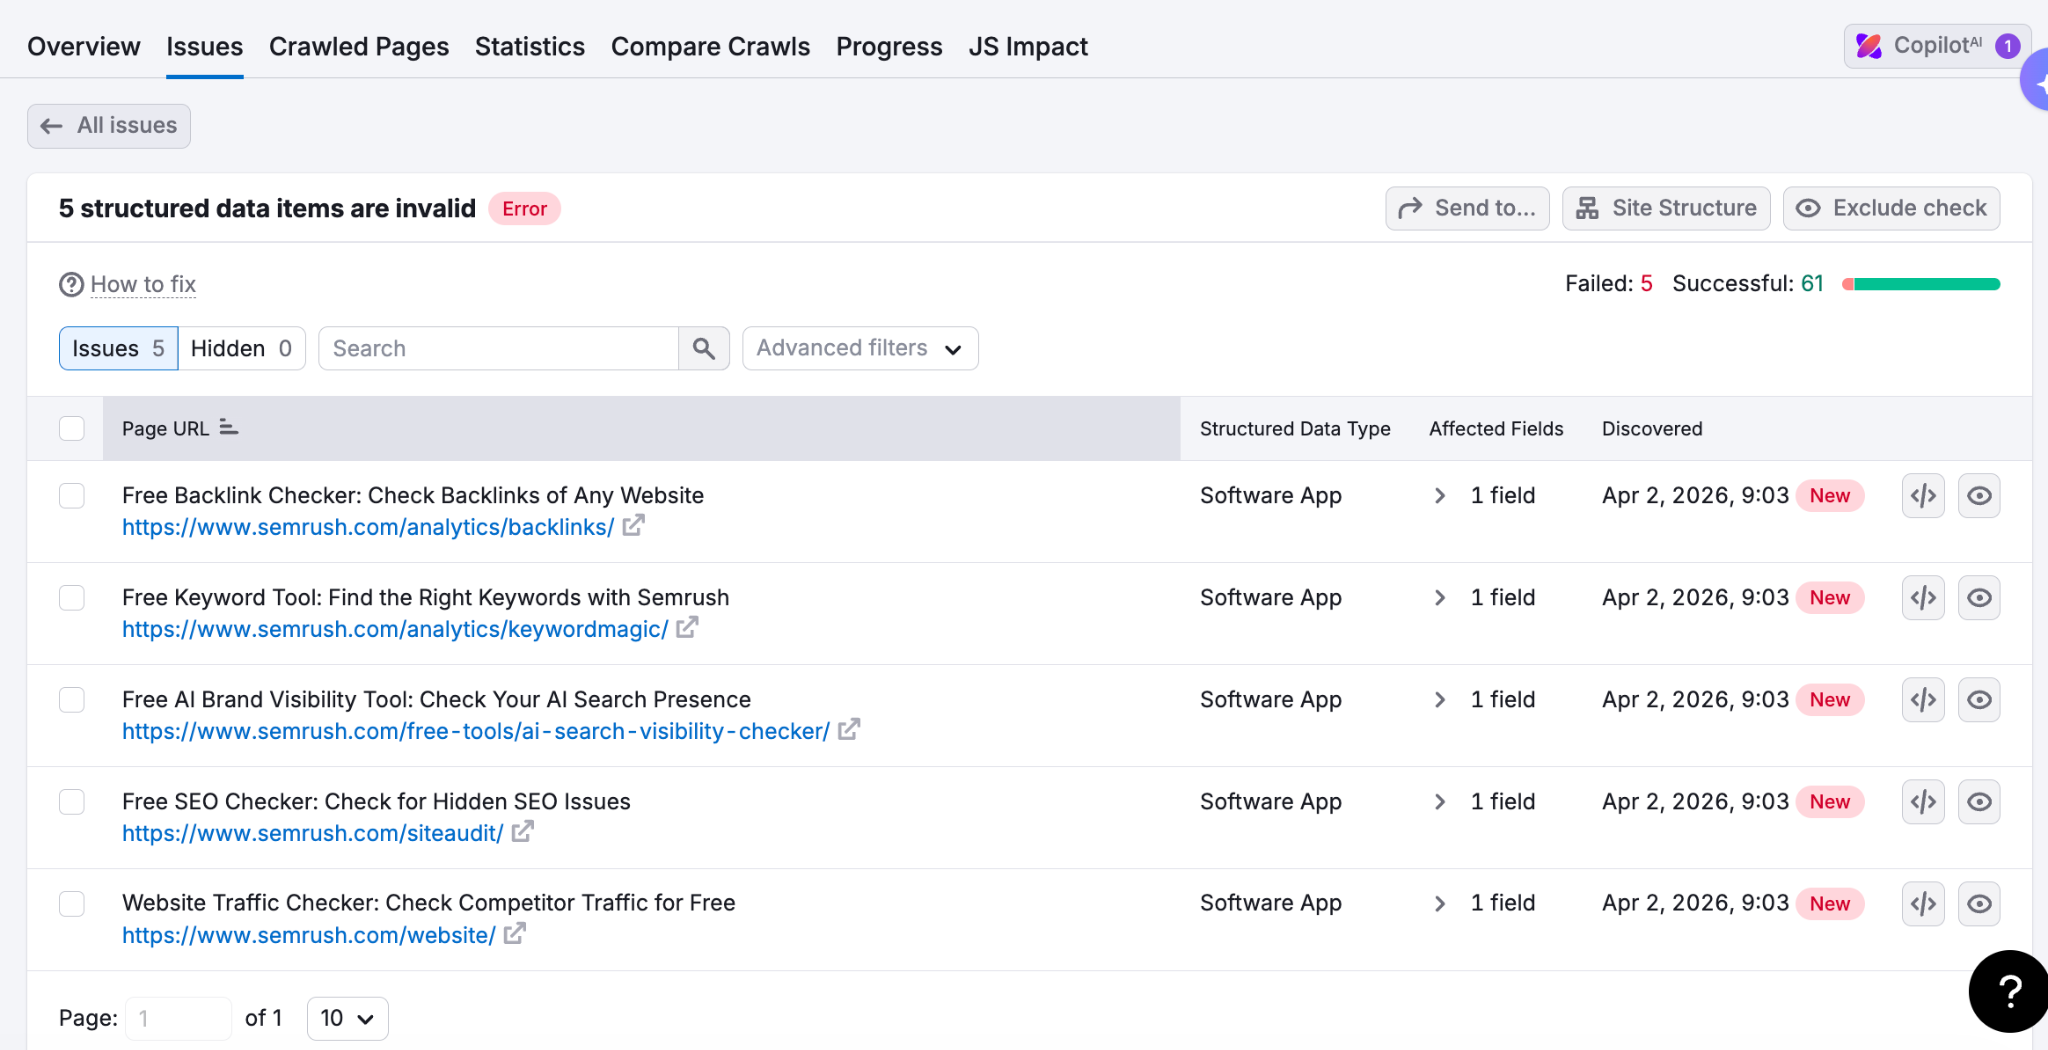Click the Exclude check button

tap(1891, 208)
